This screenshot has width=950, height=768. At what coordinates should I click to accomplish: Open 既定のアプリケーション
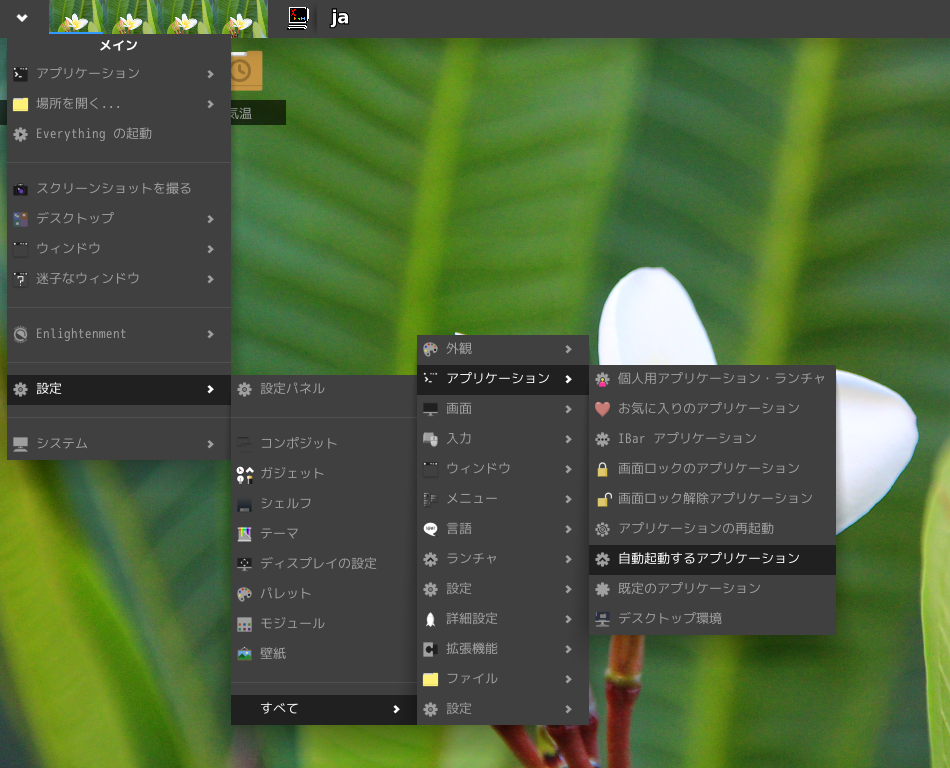[712, 589]
